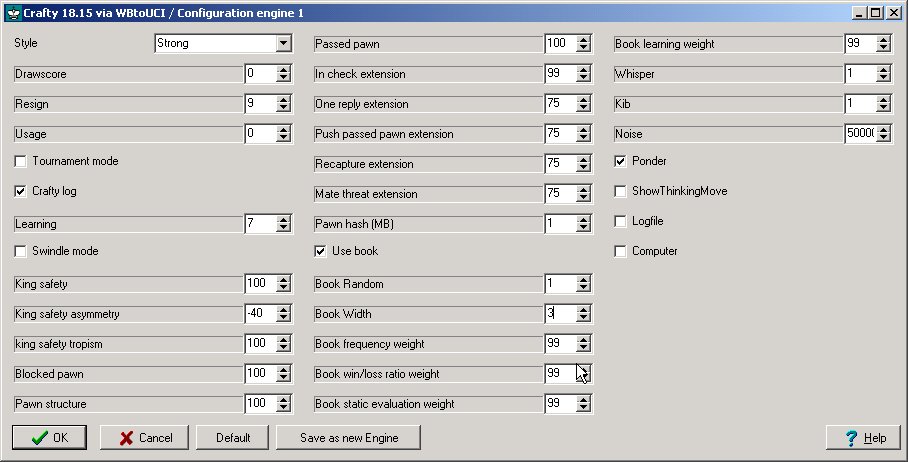This screenshot has height=462, width=908.
Task: Click Book frequency weight spinner arrows
Action: [583, 344]
